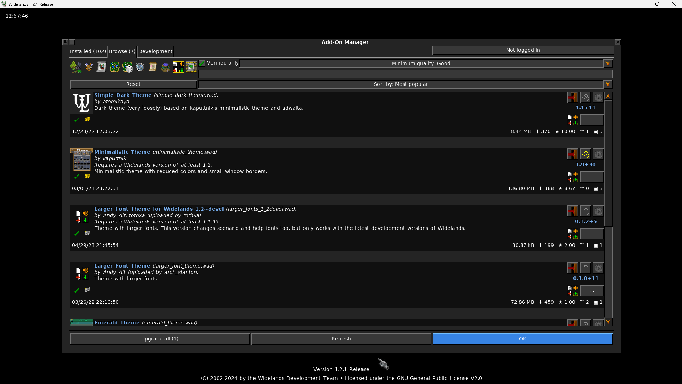Click the rightmost action icon in Larger Font Theme 1.2~devel row
The image size is (682, 384).
click(598, 211)
